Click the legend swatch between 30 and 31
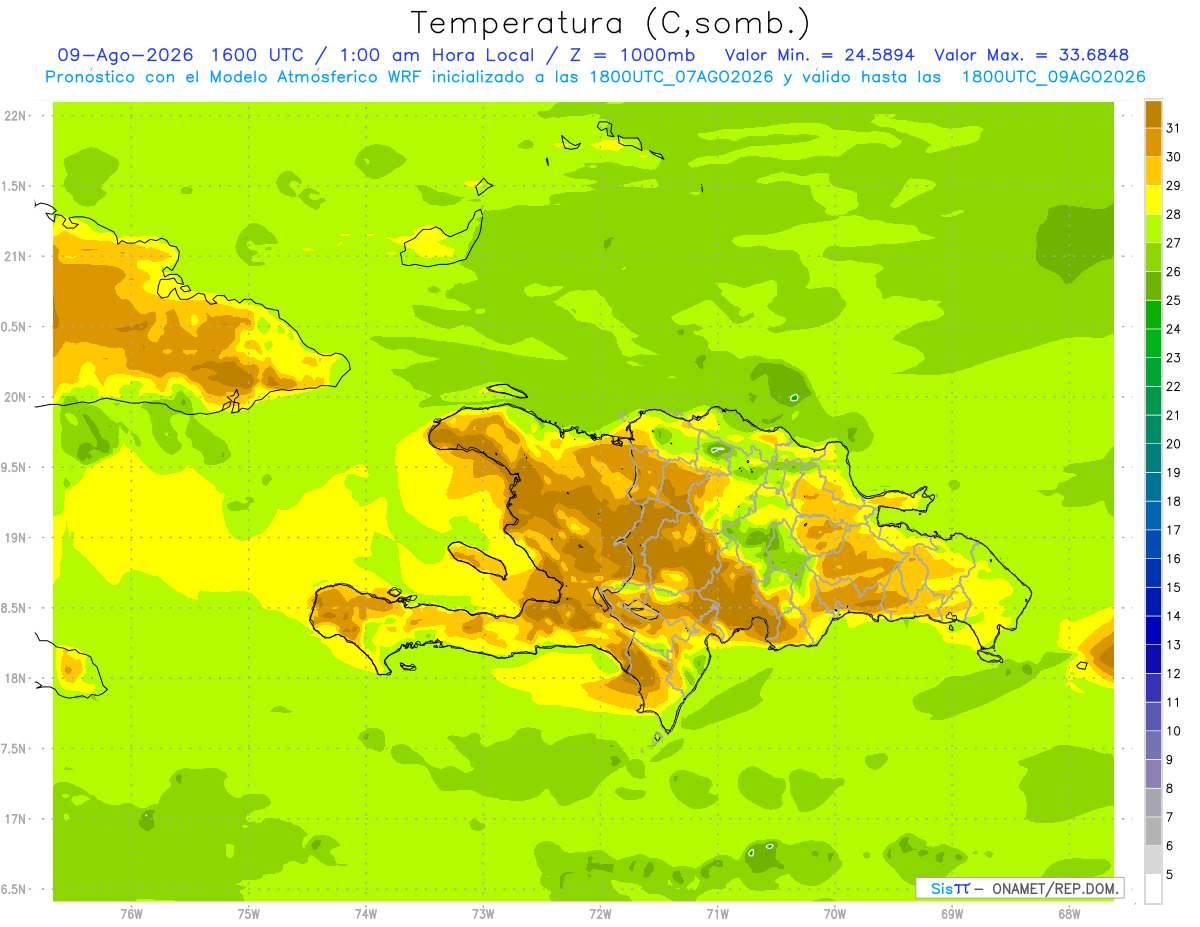Image resolution: width=1200 pixels, height=927 pixels. pos(1153,143)
